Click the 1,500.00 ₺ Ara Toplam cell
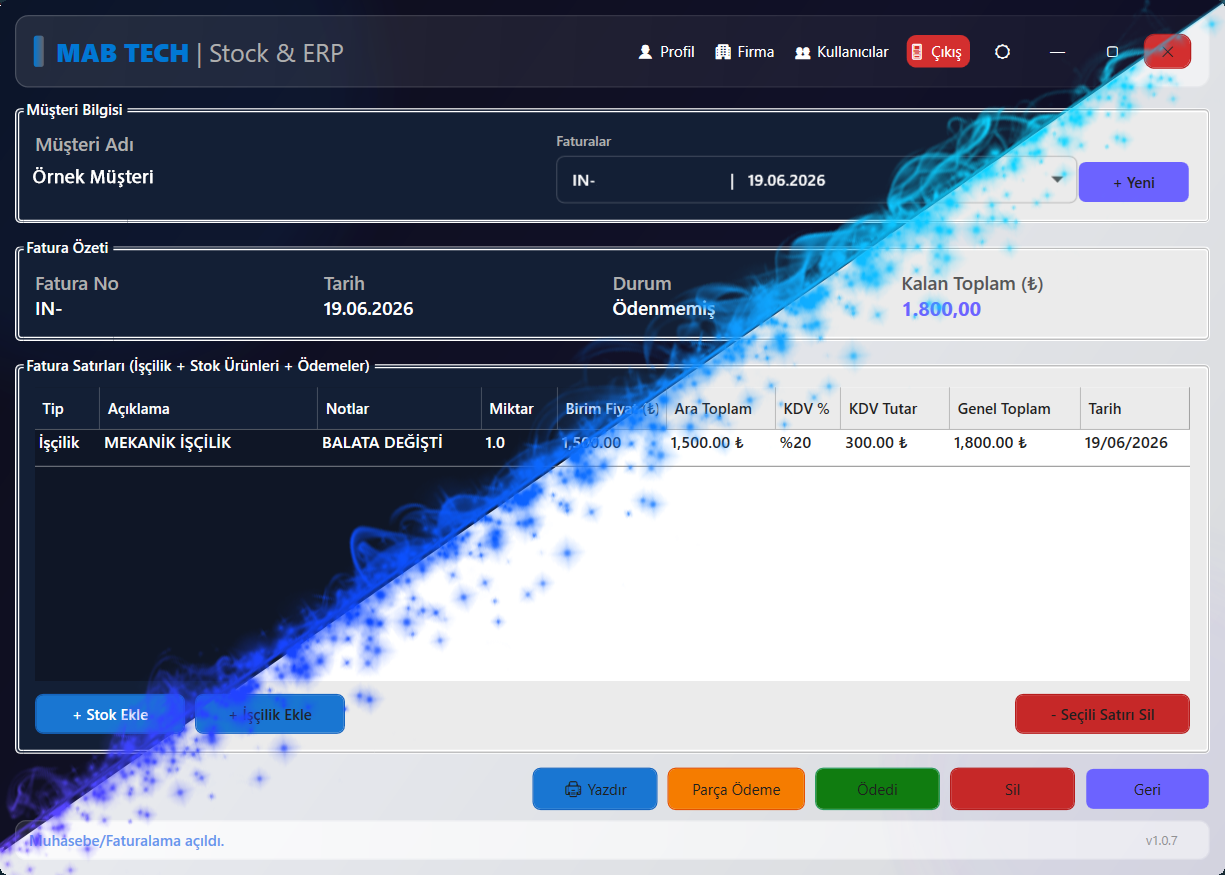 (721, 442)
